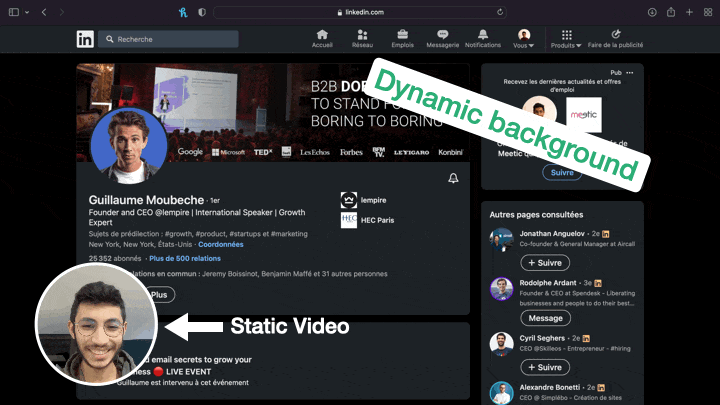Click the profile banner cover image

(273, 112)
